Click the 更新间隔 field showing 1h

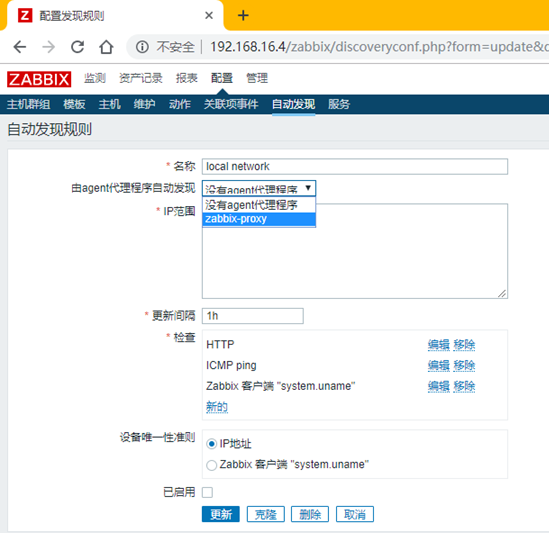tap(252, 316)
